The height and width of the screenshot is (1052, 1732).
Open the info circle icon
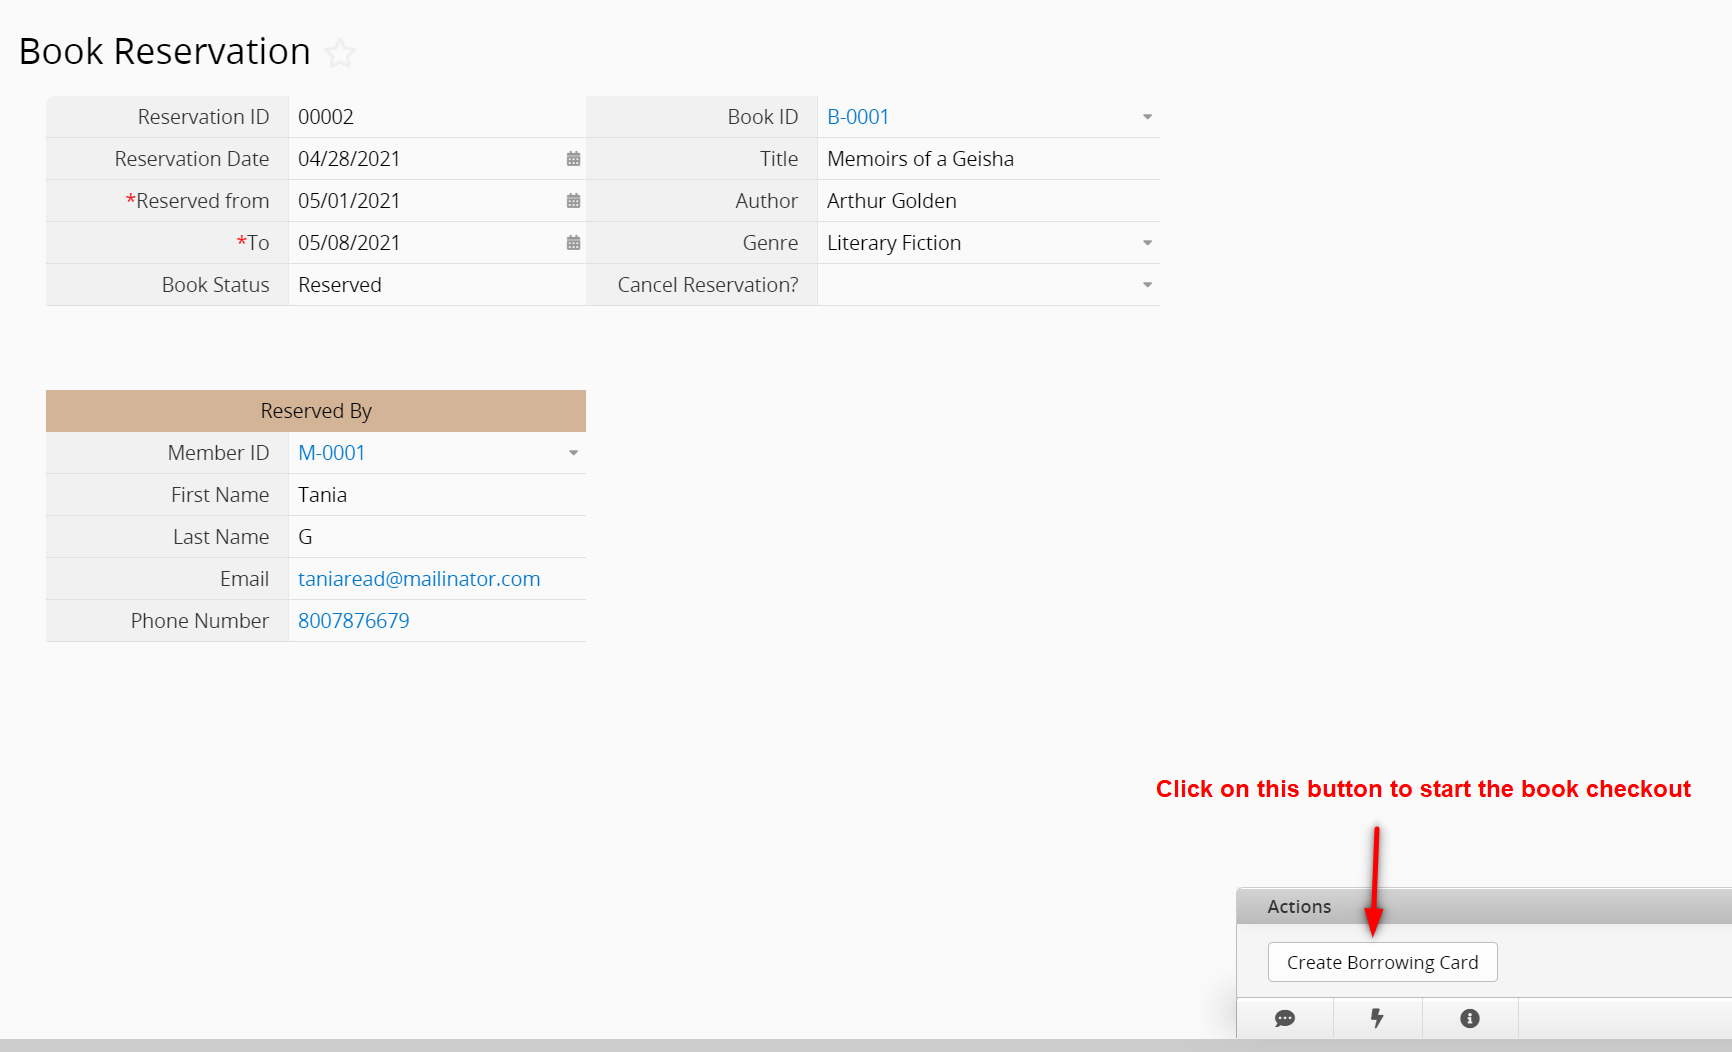(x=1470, y=1018)
